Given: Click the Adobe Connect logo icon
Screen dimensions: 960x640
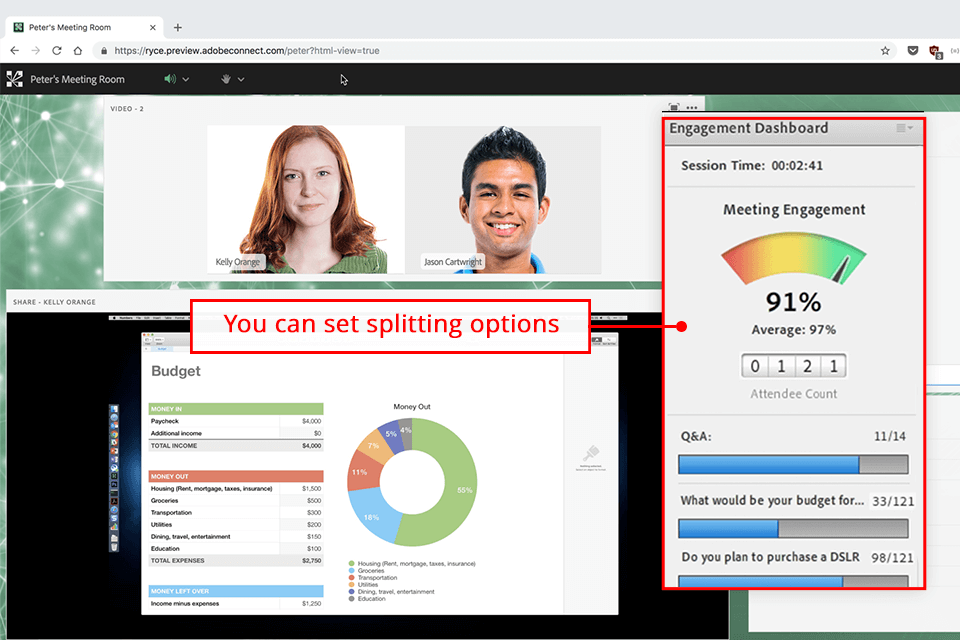Looking at the screenshot, I should click(x=14, y=79).
